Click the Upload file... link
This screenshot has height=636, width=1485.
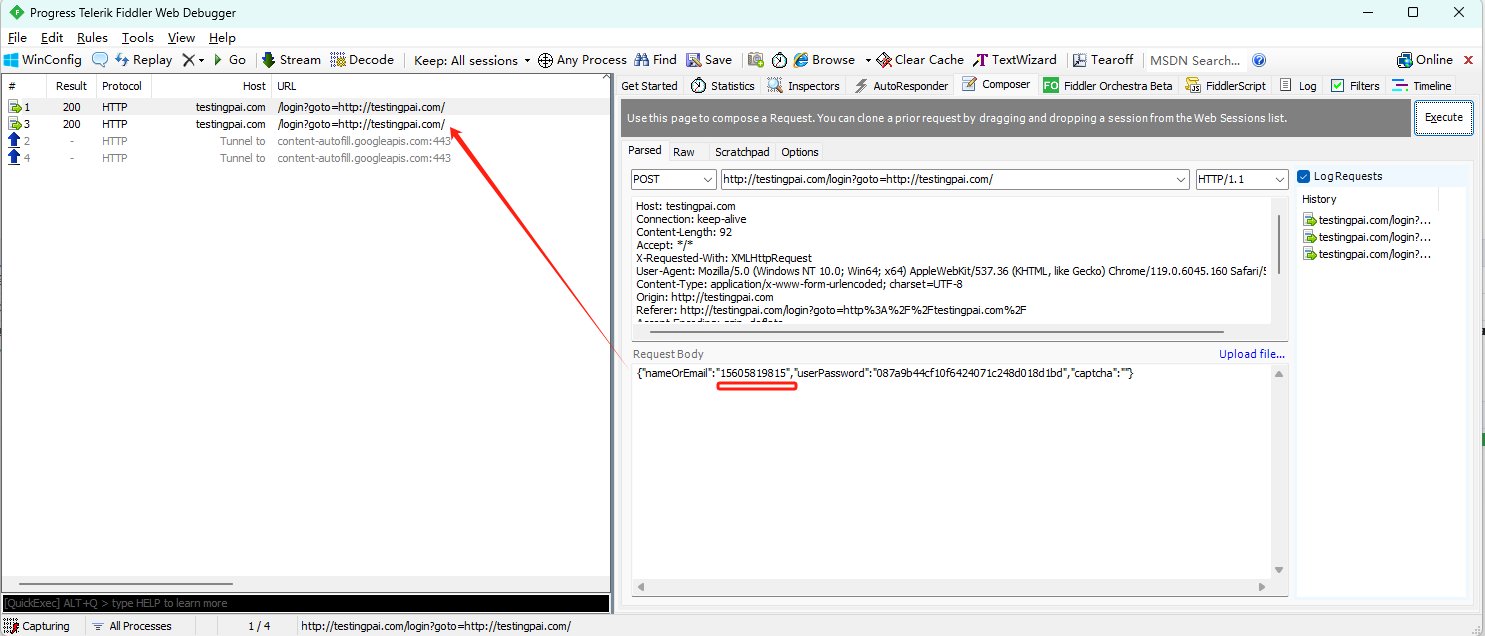[x=1252, y=354]
